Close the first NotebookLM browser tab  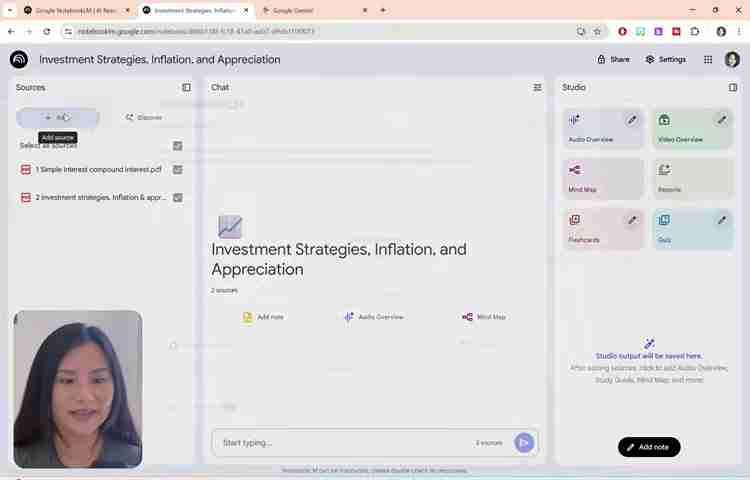click(x=128, y=10)
